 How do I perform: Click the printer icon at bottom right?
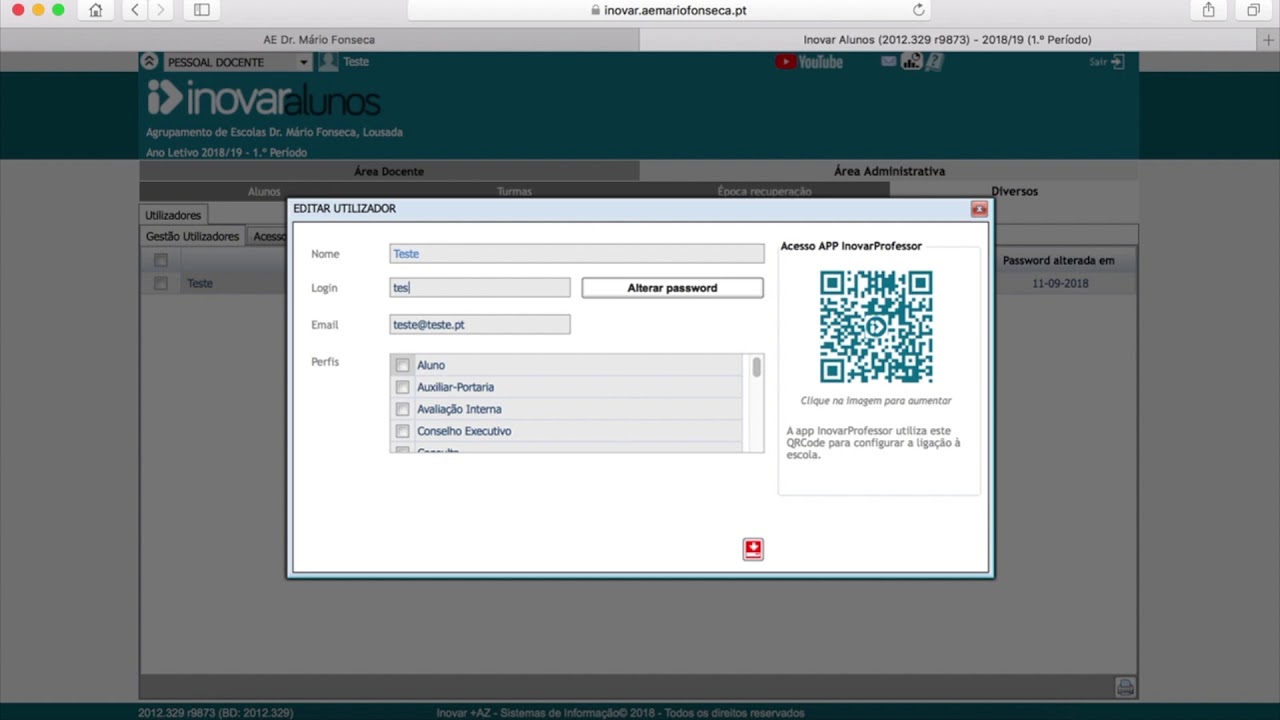1125,687
